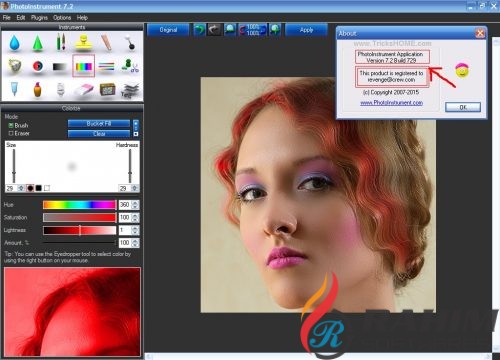Reset zoom via the 100% button

253,30
